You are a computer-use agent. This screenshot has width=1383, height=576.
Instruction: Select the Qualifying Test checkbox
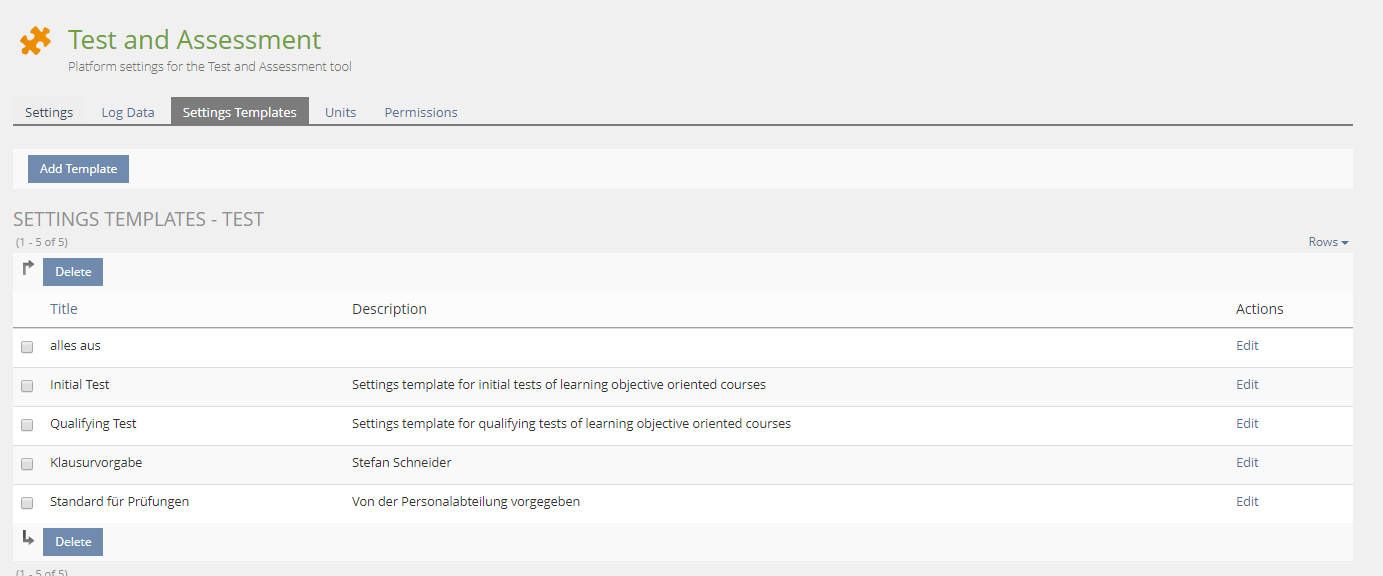[27, 425]
